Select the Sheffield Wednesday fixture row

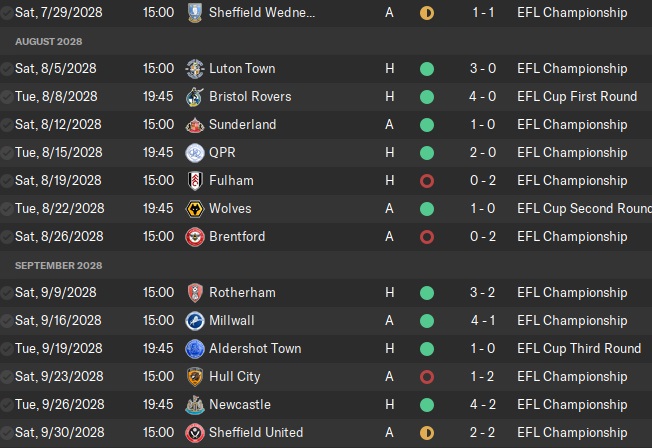[300, 13]
